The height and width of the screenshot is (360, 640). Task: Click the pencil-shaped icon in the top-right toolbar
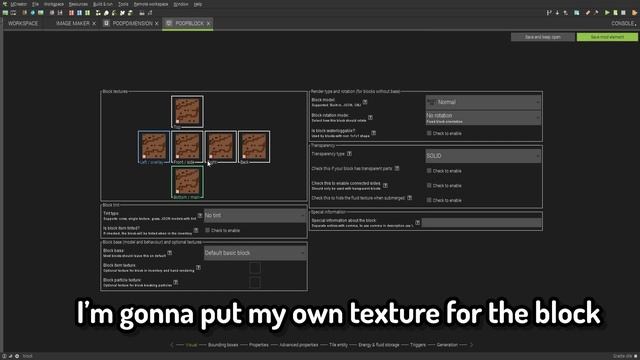coord(588,13)
